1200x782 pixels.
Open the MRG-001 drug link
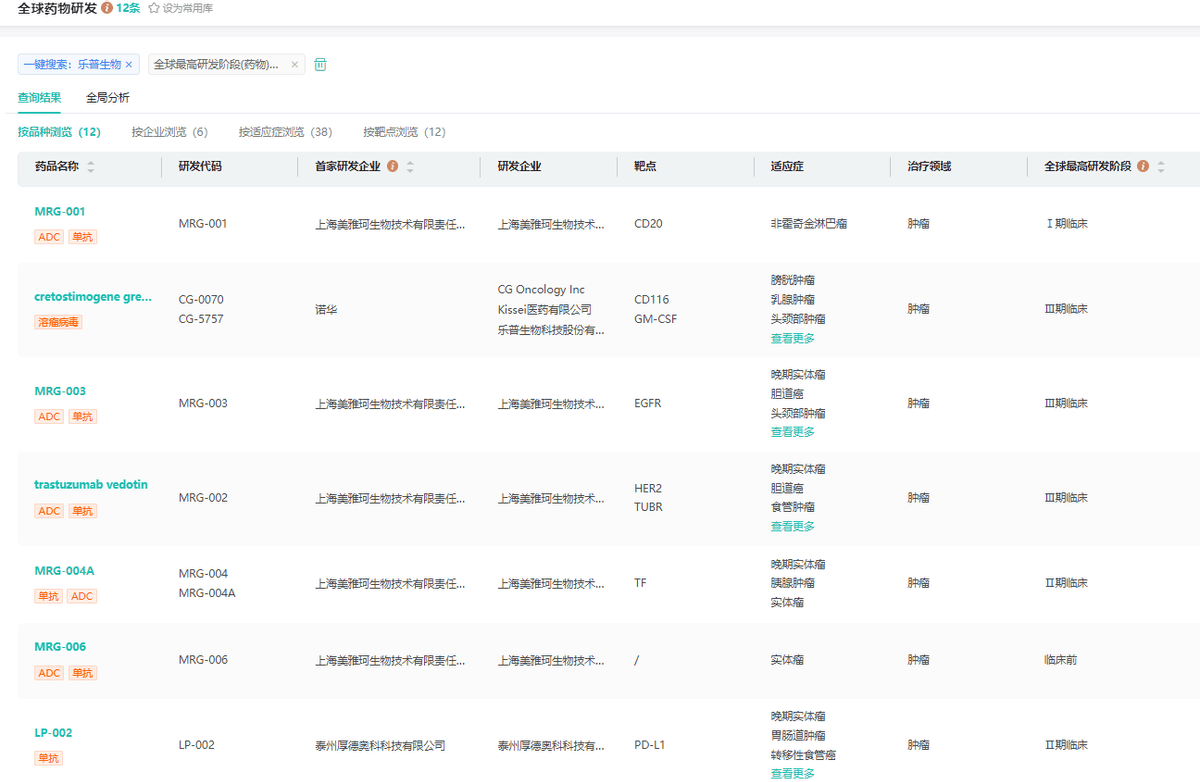click(60, 212)
